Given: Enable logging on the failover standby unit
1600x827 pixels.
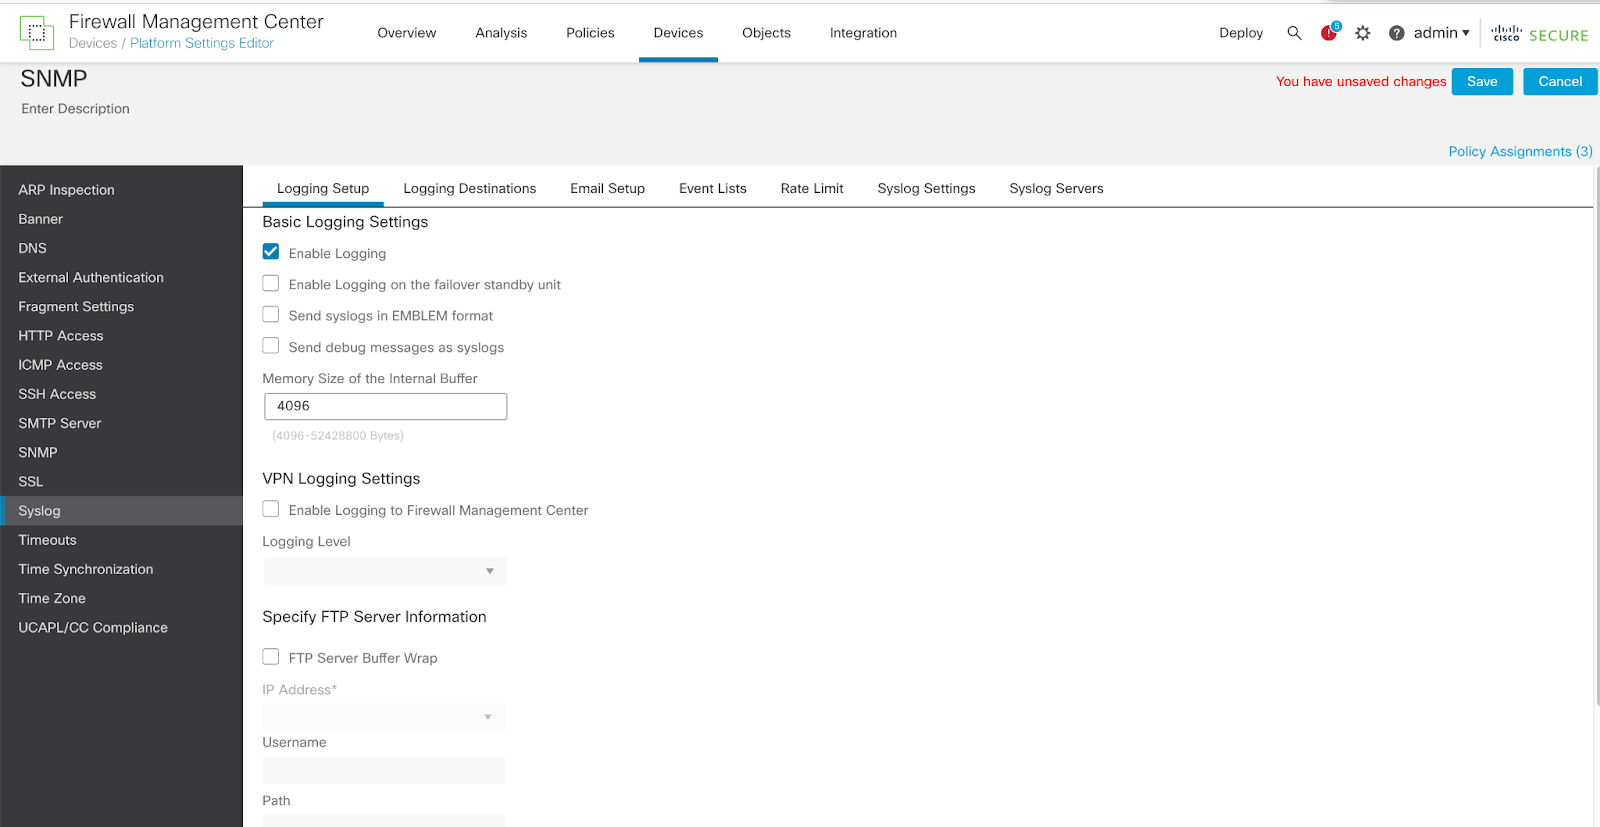Looking at the screenshot, I should pyautogui.click(x=271, y=284).
